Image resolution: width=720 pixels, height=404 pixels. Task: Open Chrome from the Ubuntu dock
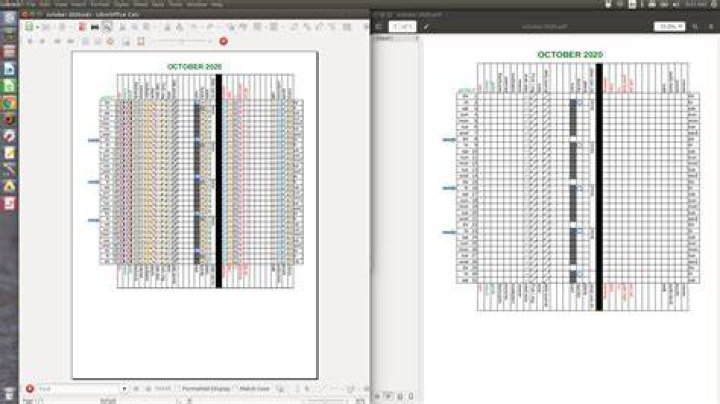9,103
